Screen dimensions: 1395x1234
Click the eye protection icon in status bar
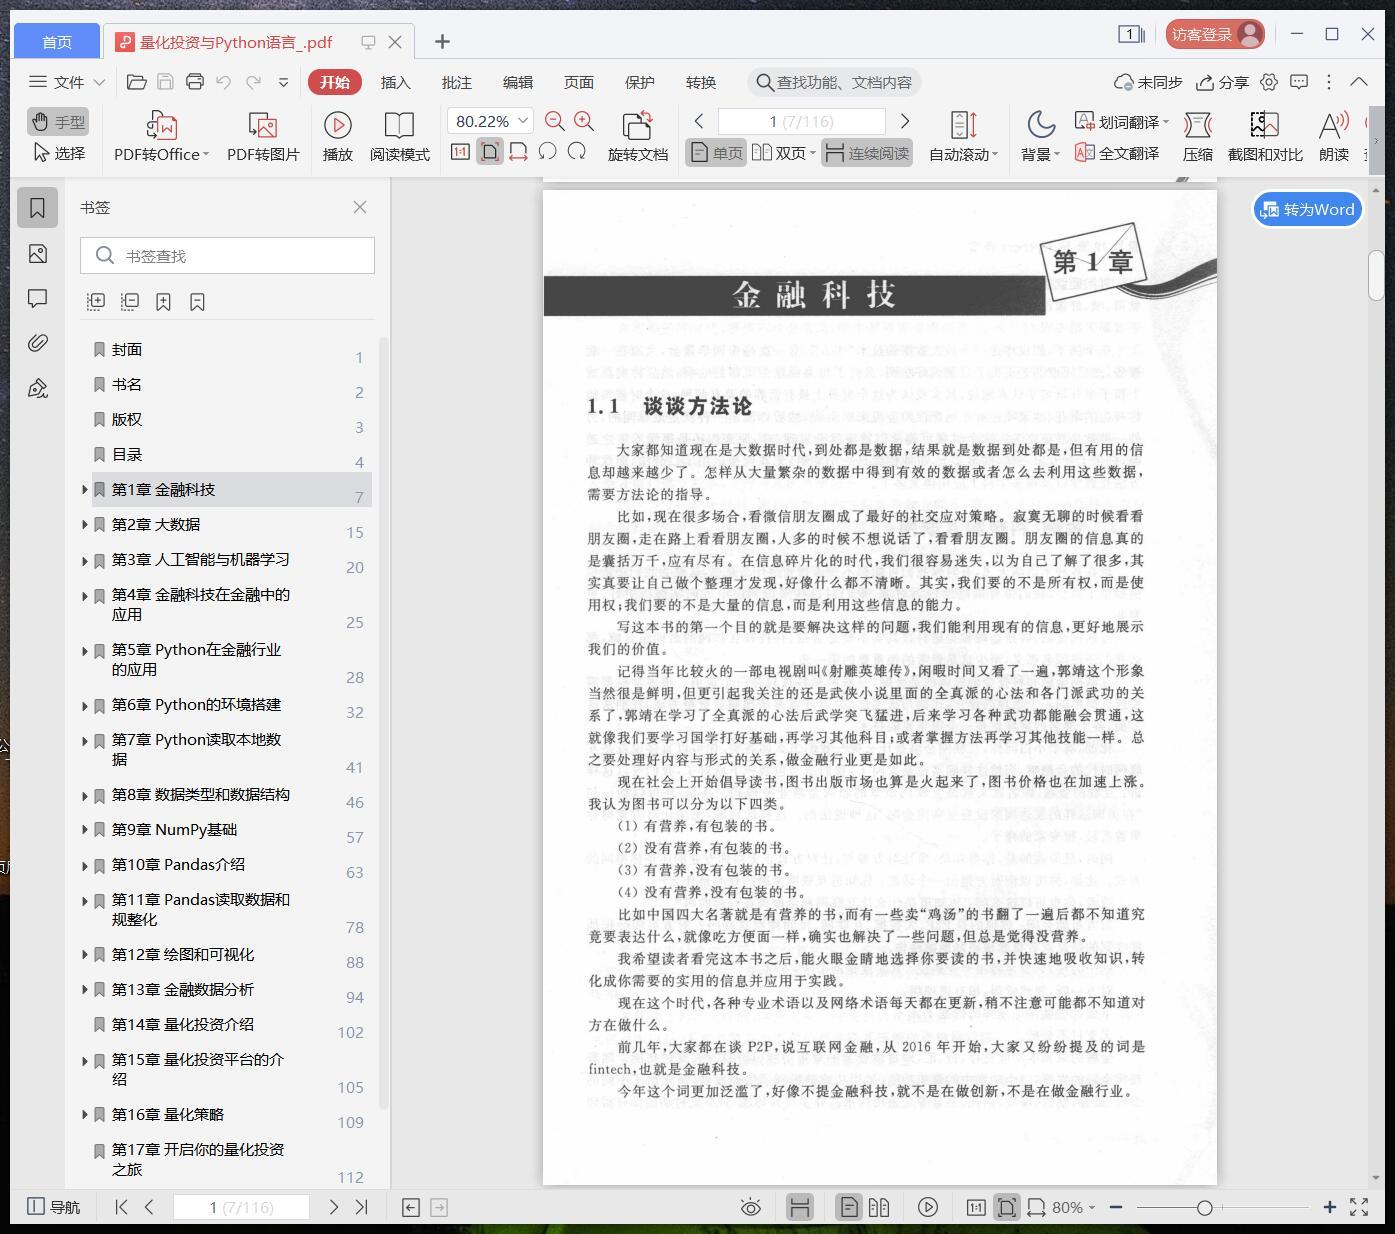point(750,1207)
